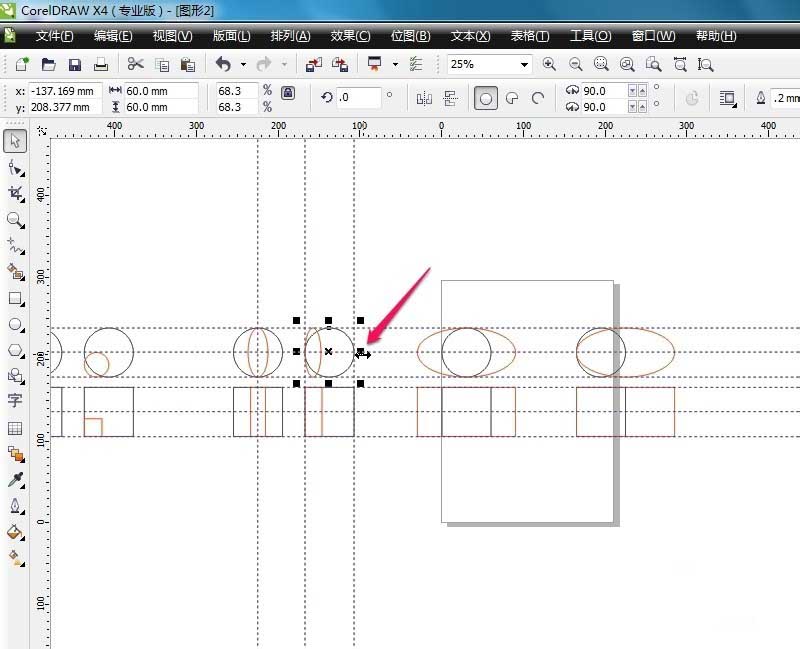The image size is (800, 649).
Task: Select the Table tool
Action: coord(14,428)
